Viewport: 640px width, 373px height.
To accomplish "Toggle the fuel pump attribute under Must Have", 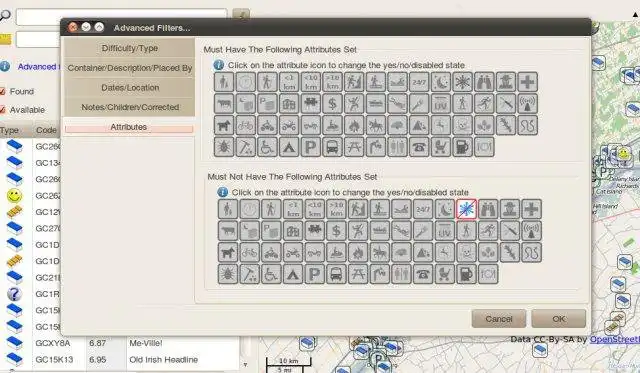I will (462, 147).
